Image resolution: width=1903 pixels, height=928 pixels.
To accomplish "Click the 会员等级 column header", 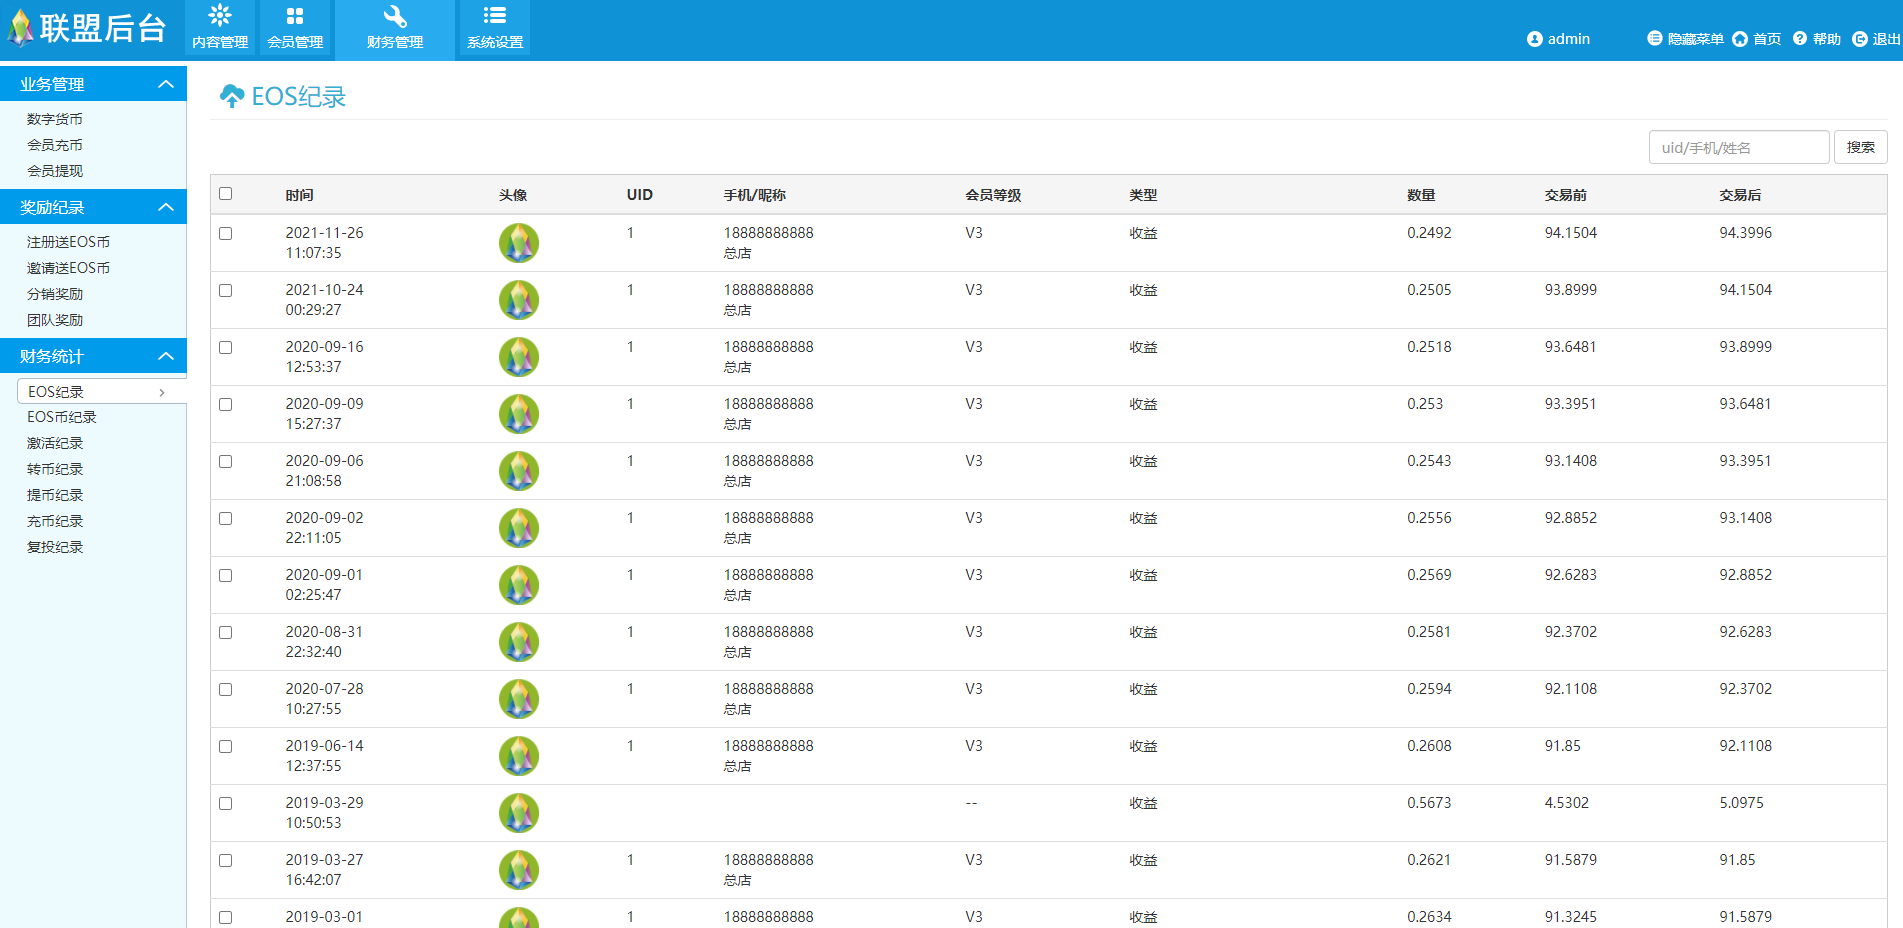I will coord(993,195).
